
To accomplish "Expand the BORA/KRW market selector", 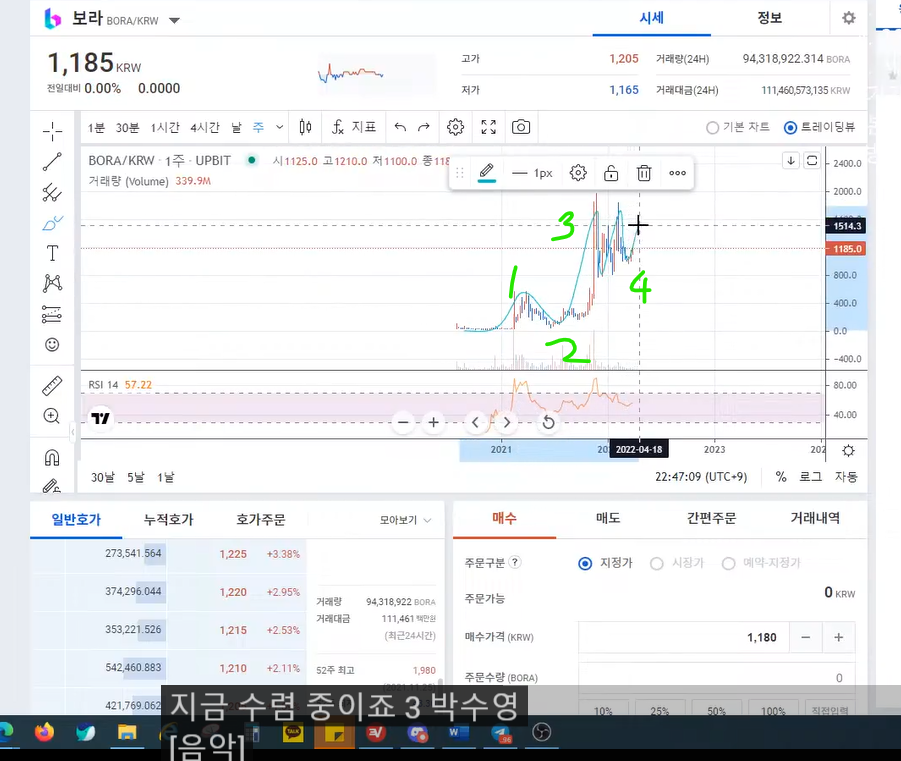I will pos(174,21).
